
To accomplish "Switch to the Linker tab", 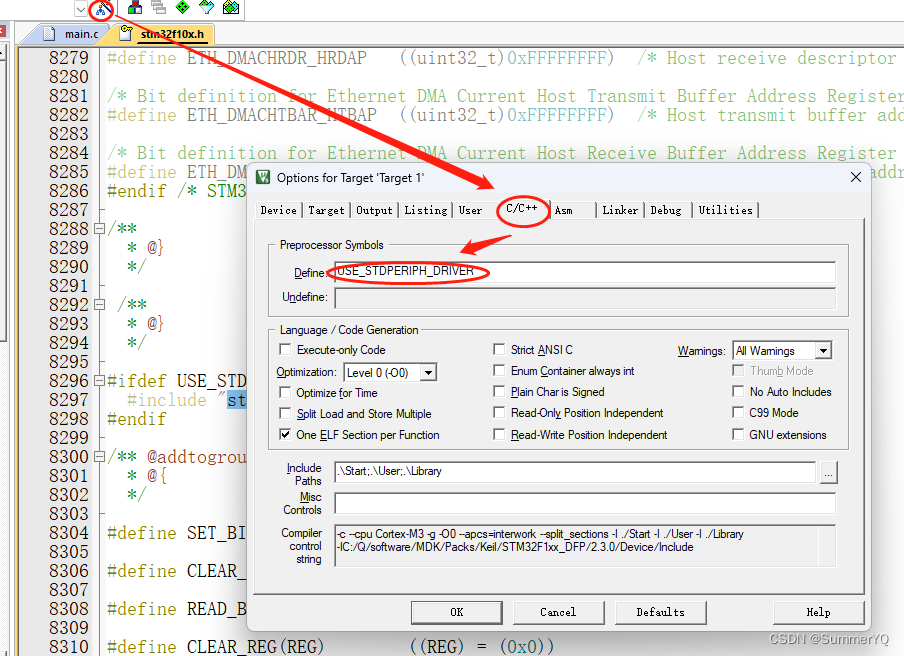I will coord(620,210).
